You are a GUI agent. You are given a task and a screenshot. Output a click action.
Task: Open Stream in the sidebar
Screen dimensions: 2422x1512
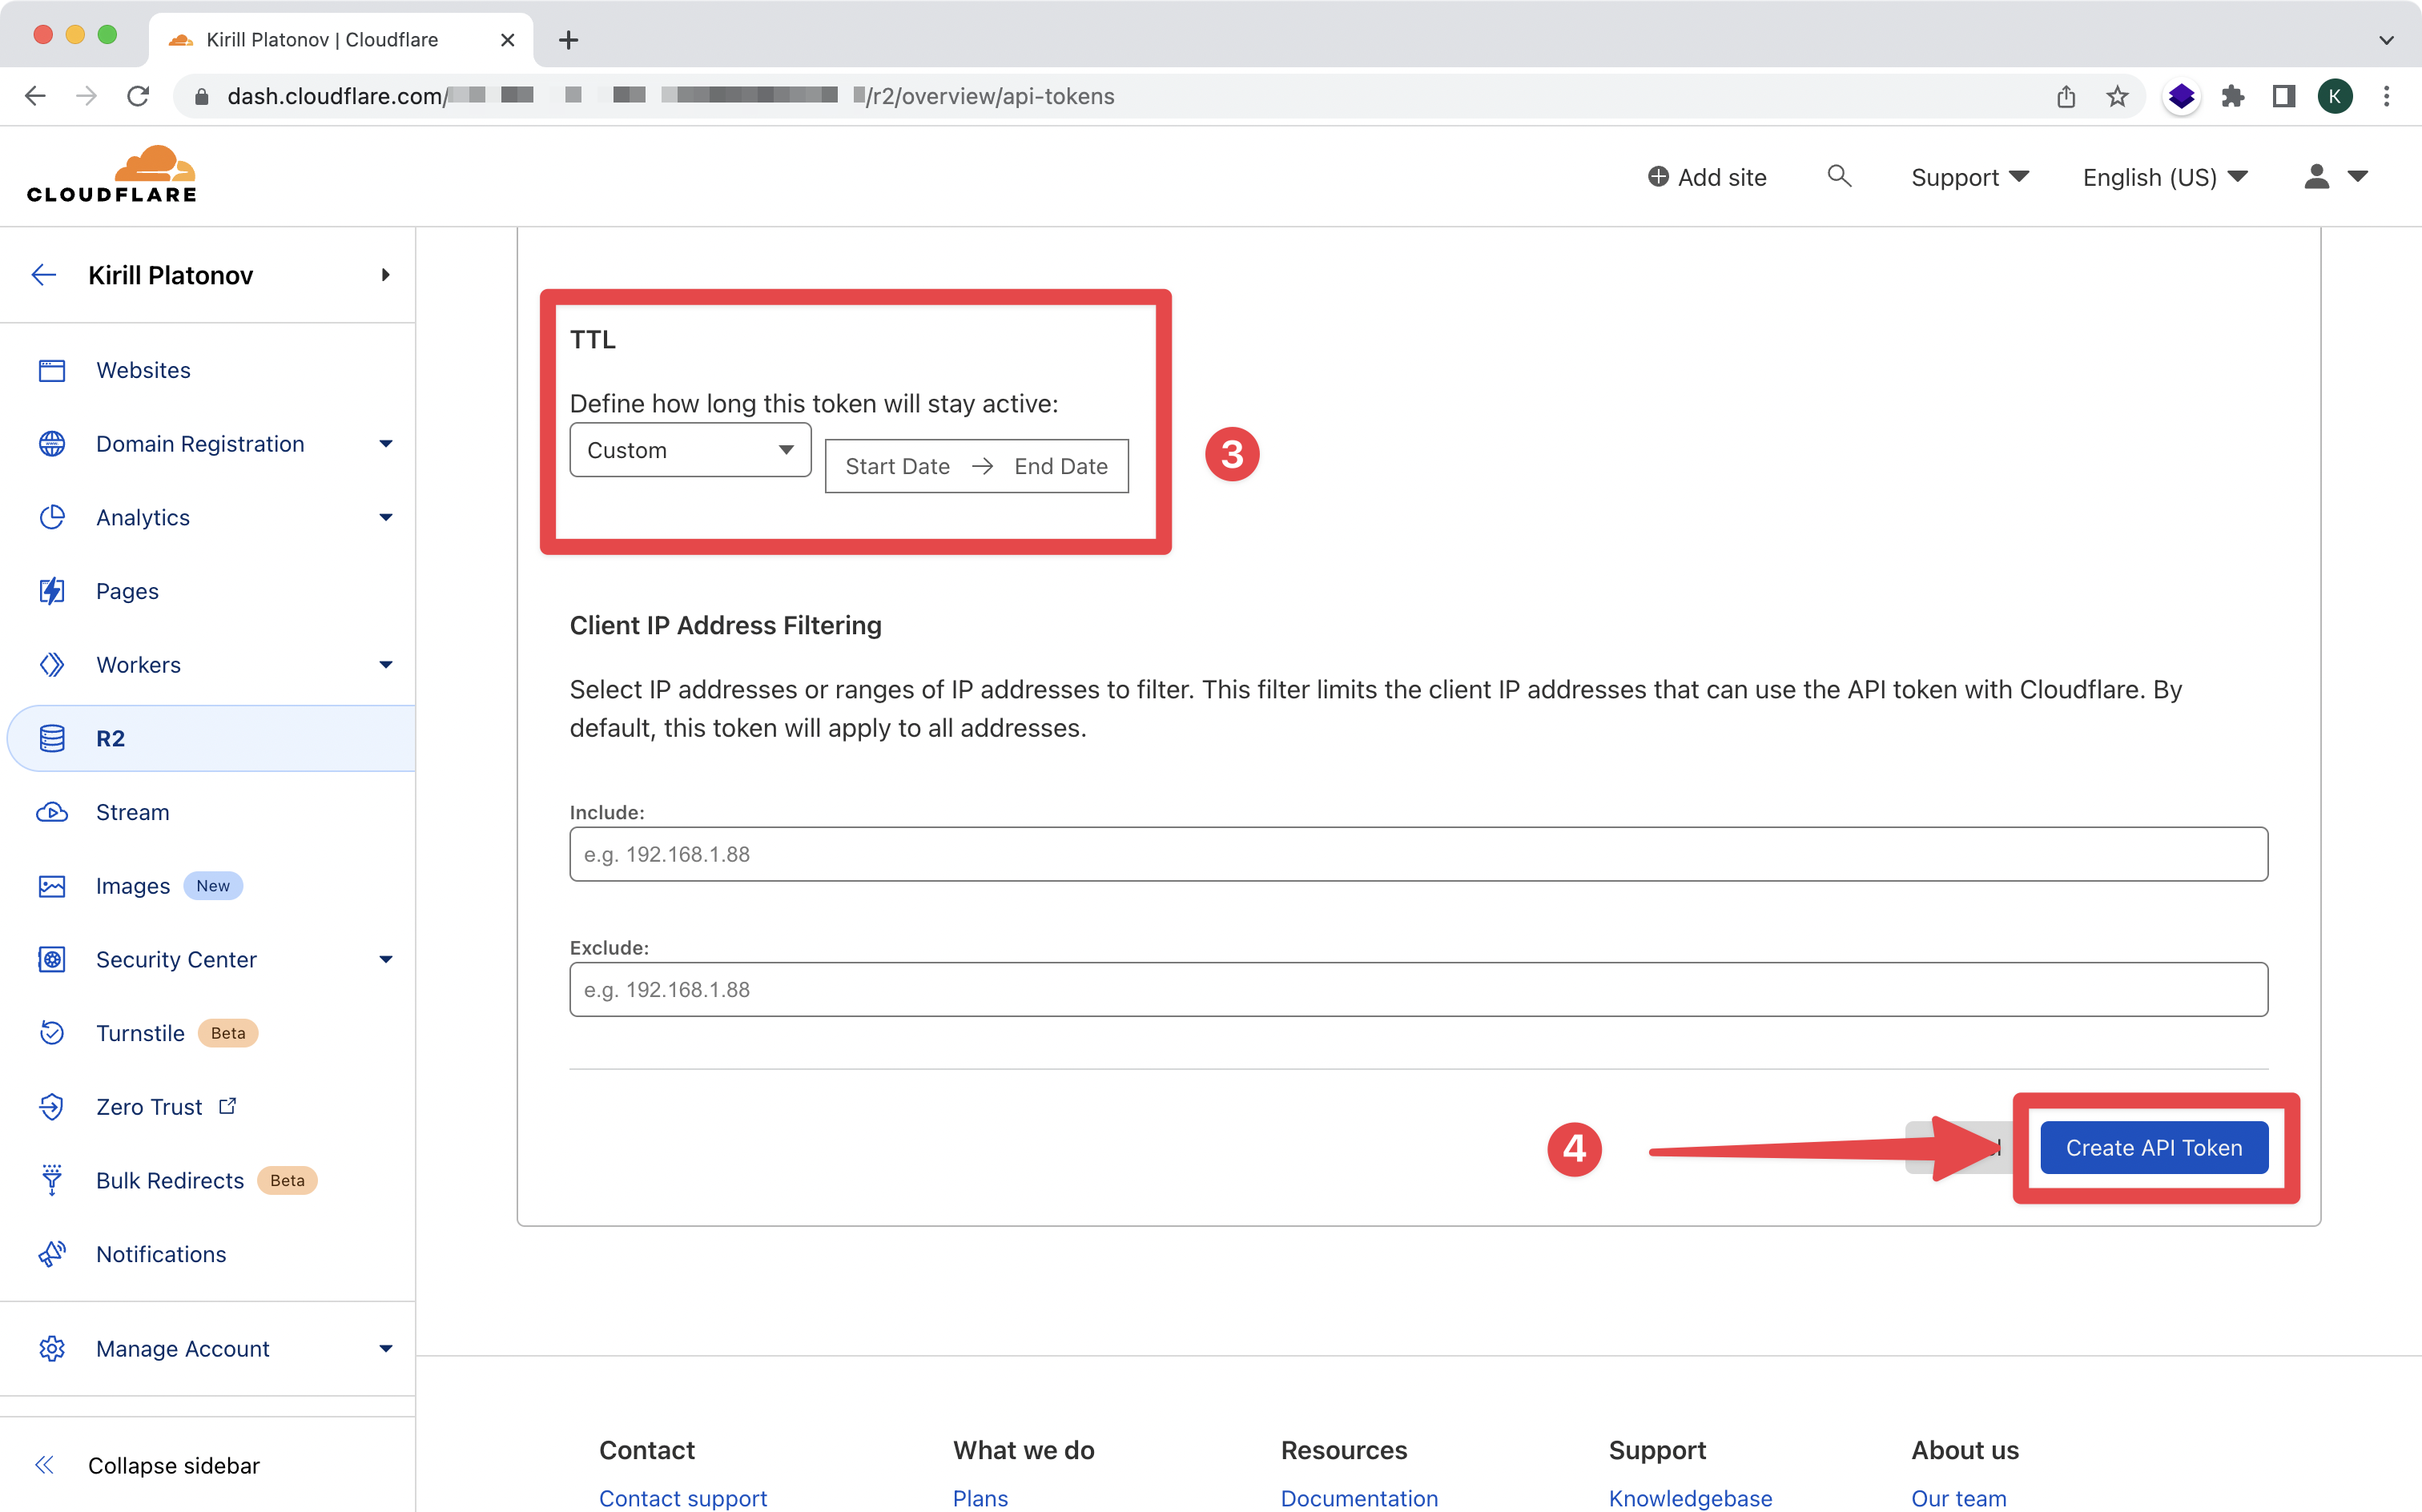coord(132,812)
